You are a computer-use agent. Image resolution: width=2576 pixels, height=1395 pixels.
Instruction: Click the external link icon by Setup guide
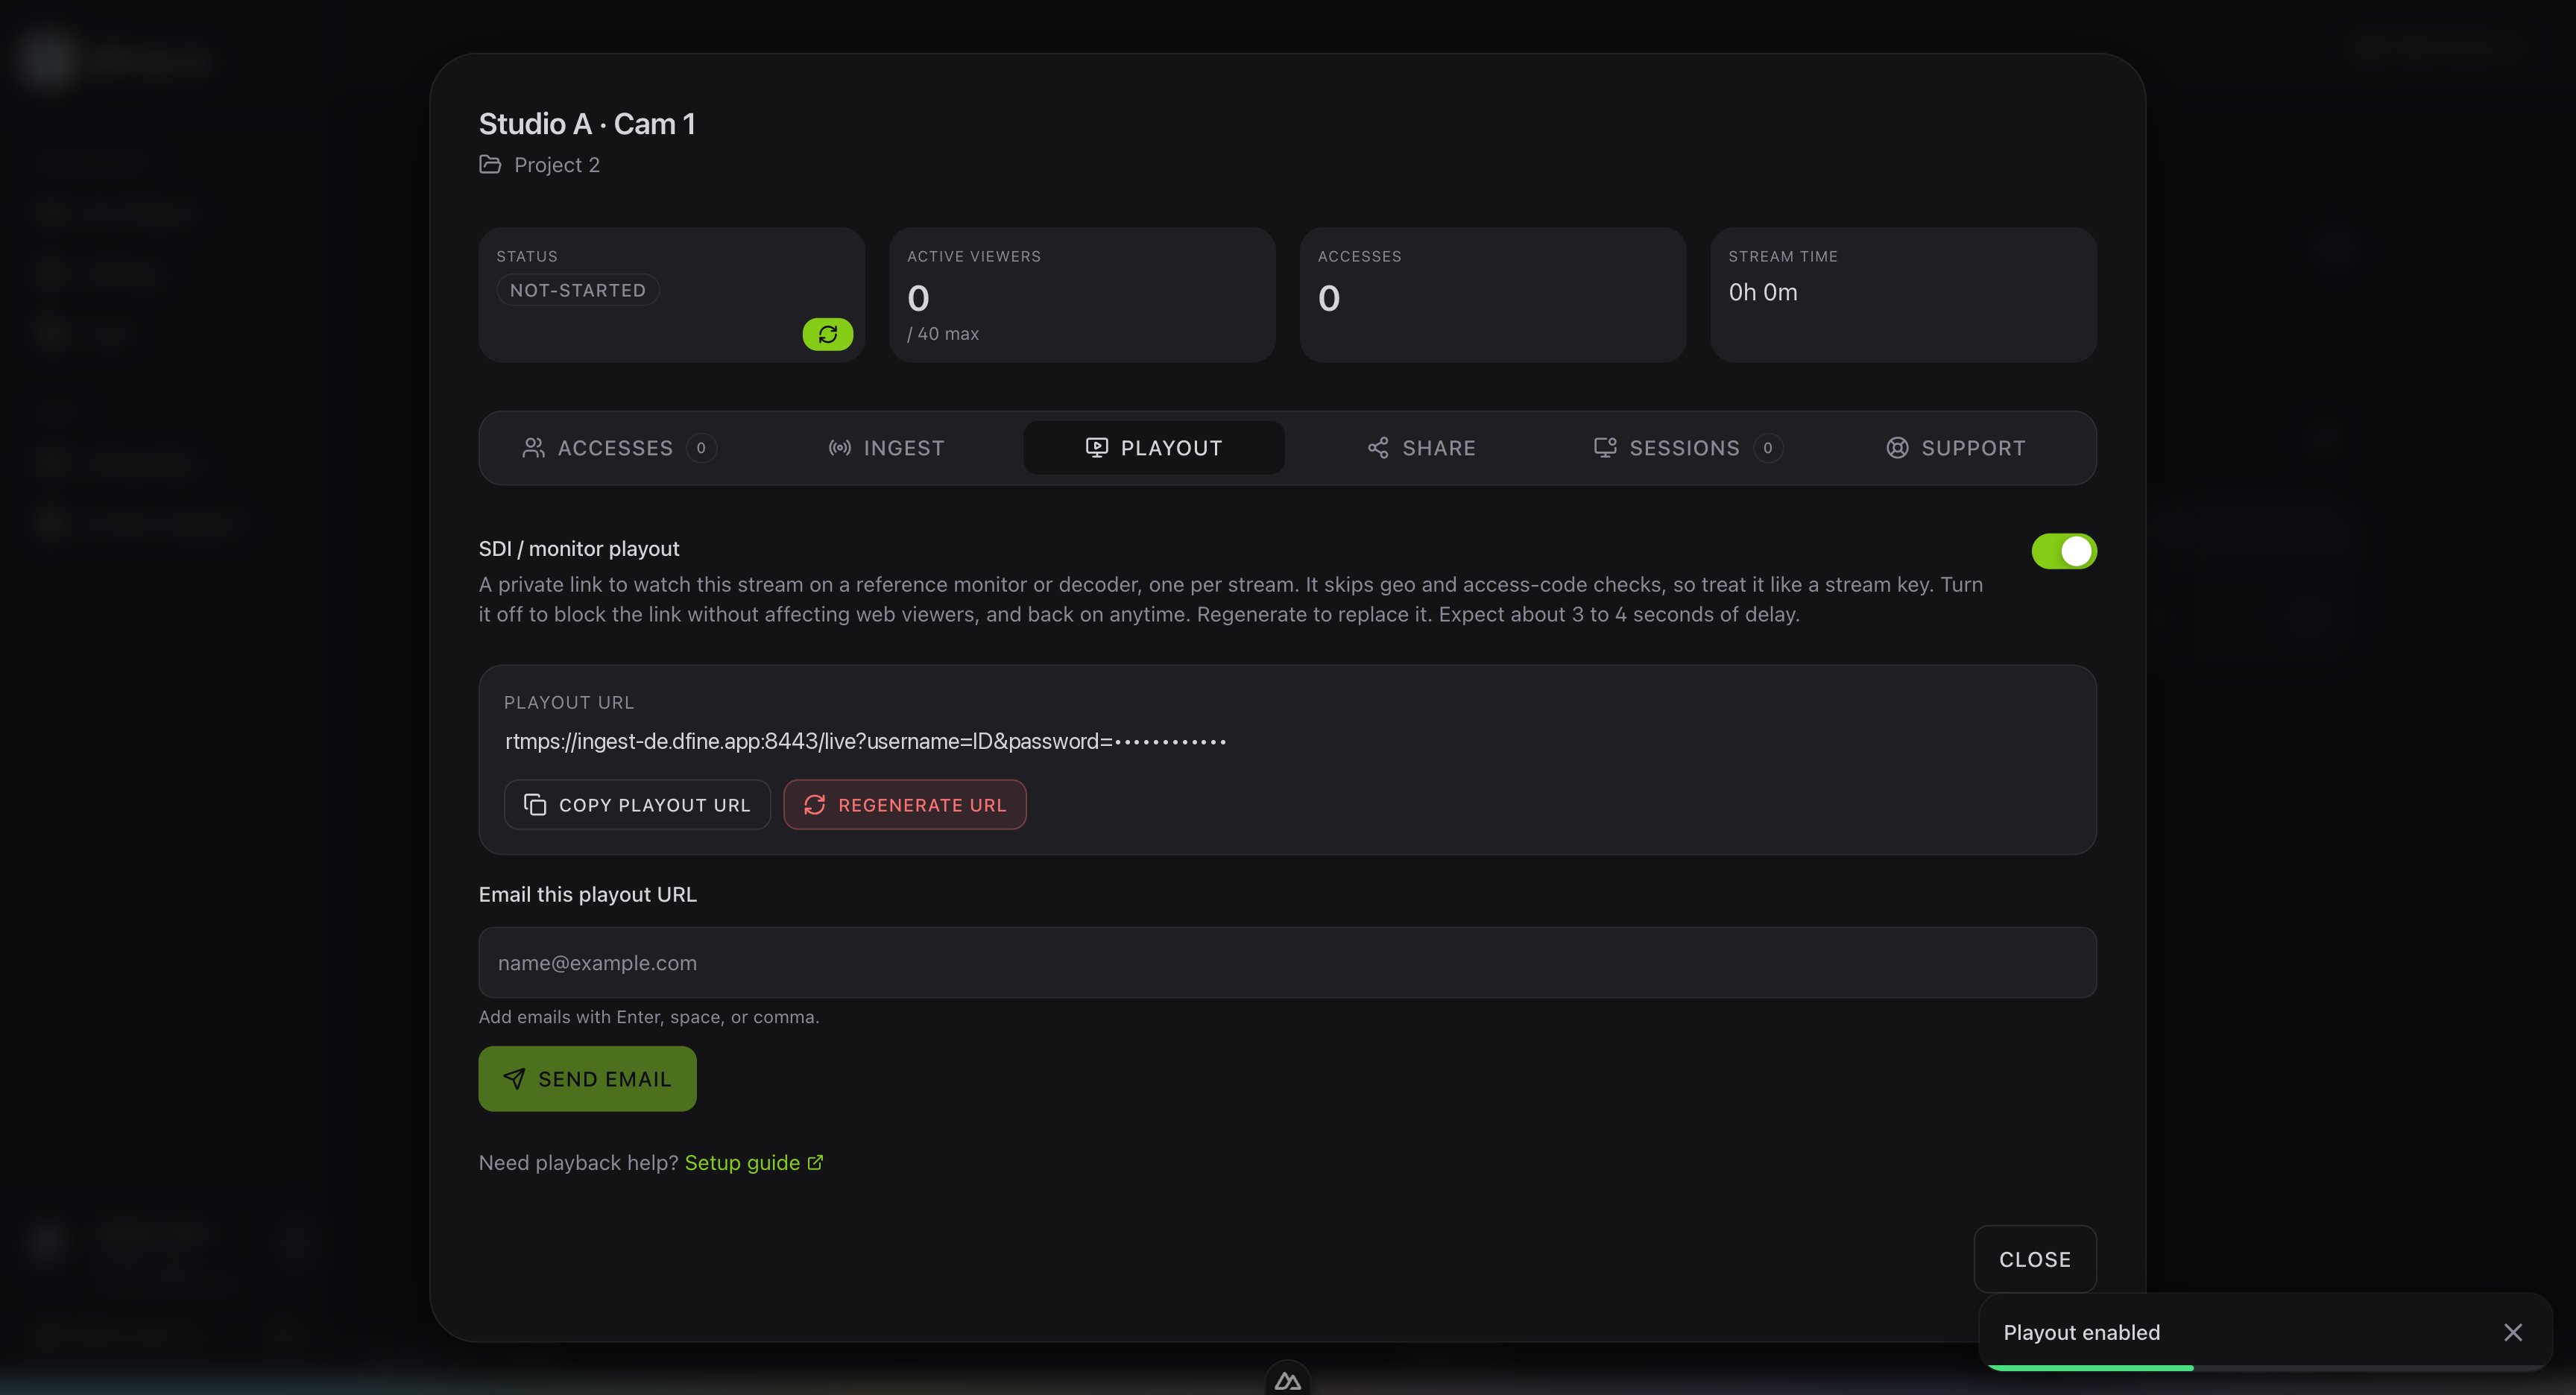815,1162
